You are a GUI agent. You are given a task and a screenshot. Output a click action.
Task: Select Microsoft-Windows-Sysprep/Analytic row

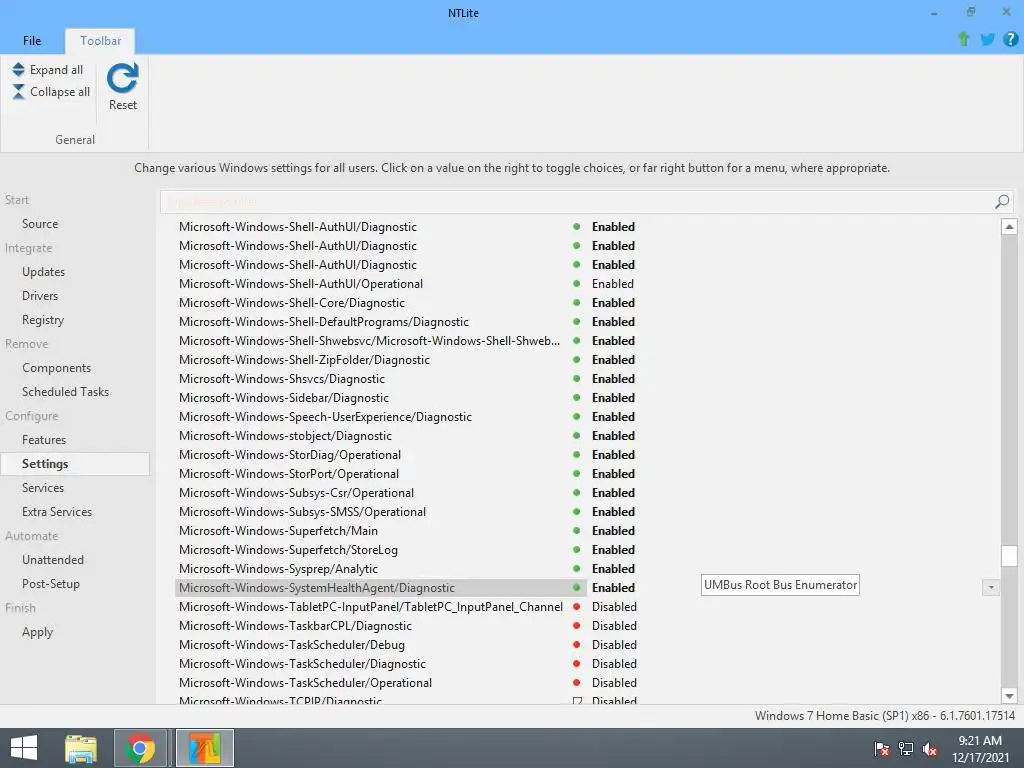[x=278, y=569]
